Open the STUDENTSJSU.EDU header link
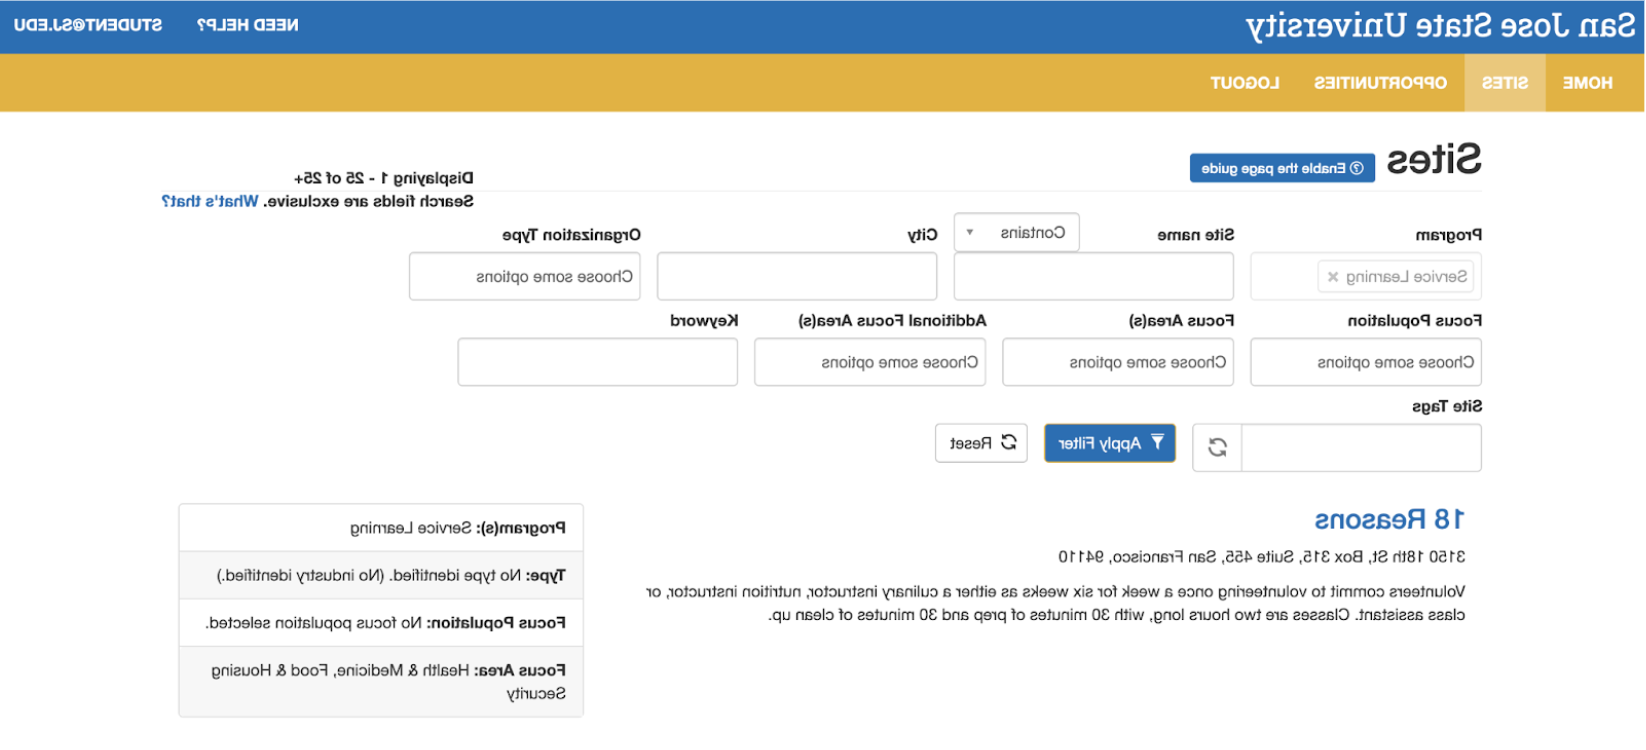The width and height of the screenshot is (1646, 750). 88,25
